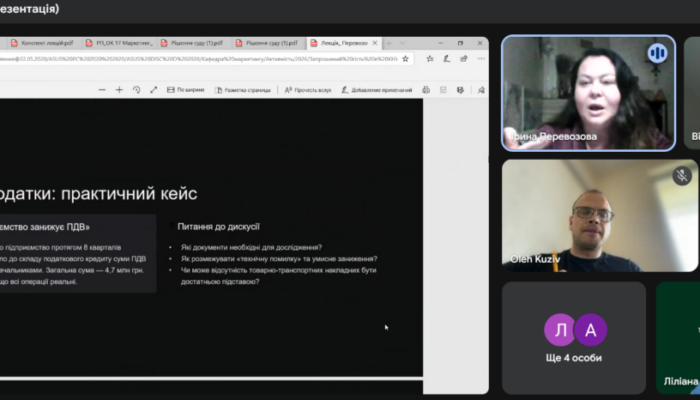
Task: Rotate the PDF page
Action: (137, 90)
